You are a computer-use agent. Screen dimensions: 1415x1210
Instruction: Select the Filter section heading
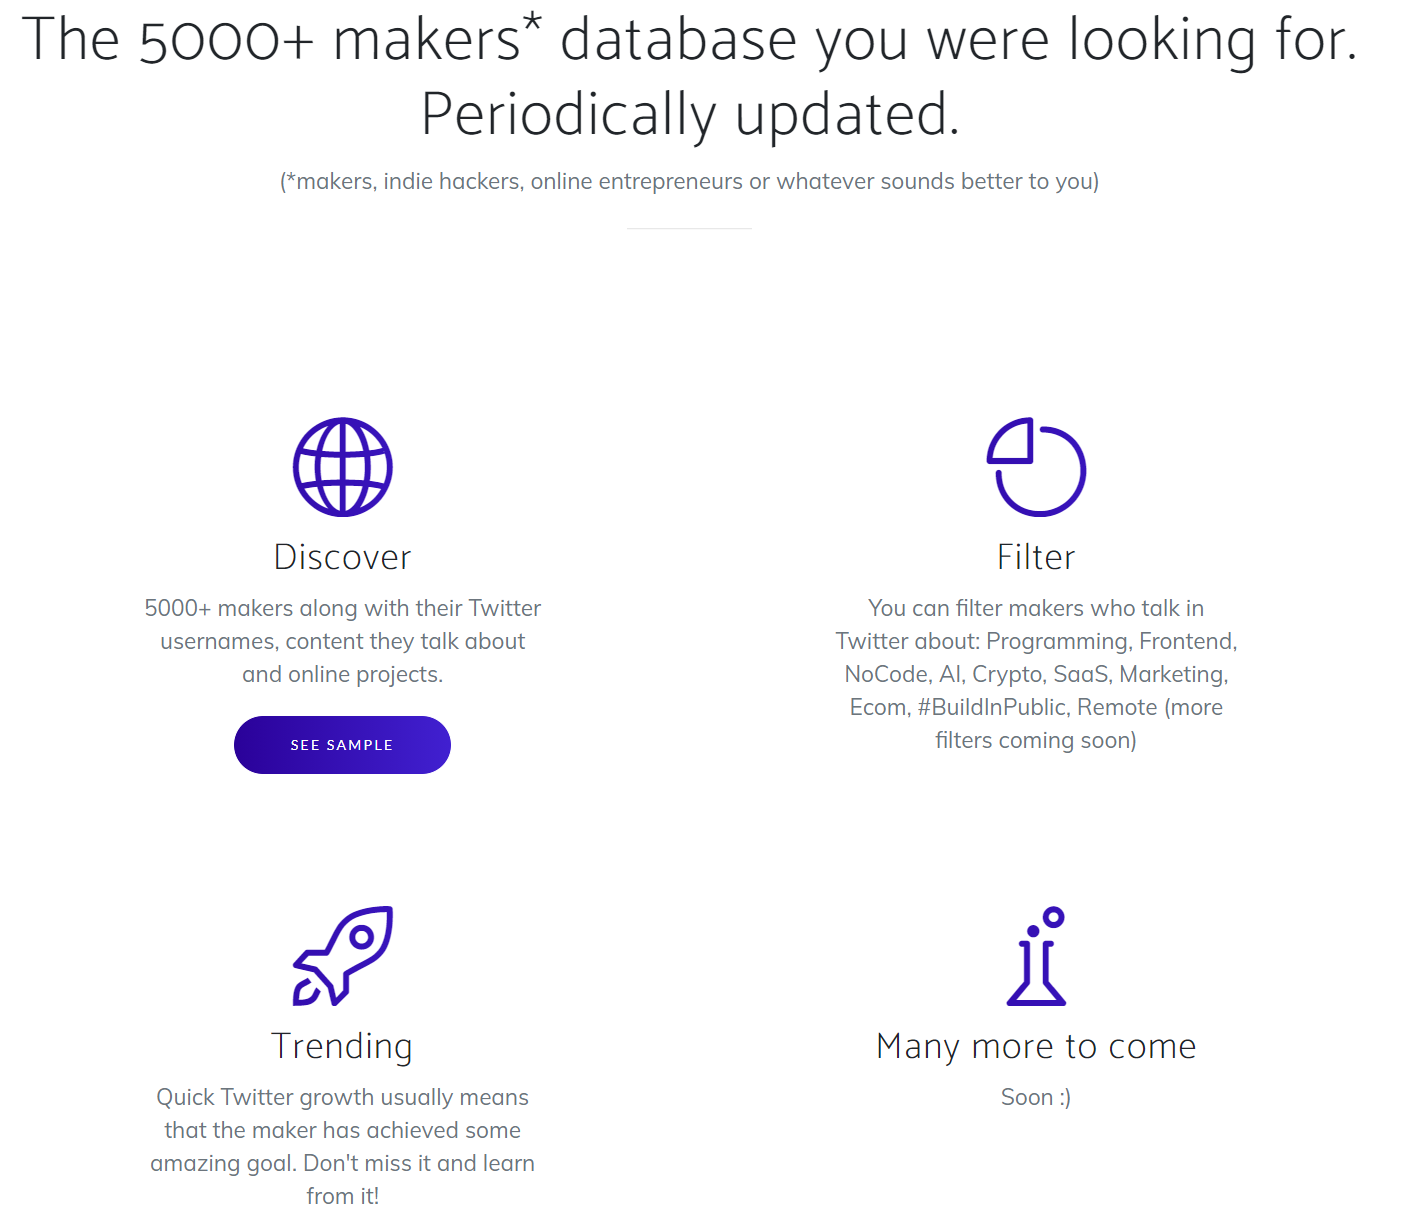point(1036,557)
